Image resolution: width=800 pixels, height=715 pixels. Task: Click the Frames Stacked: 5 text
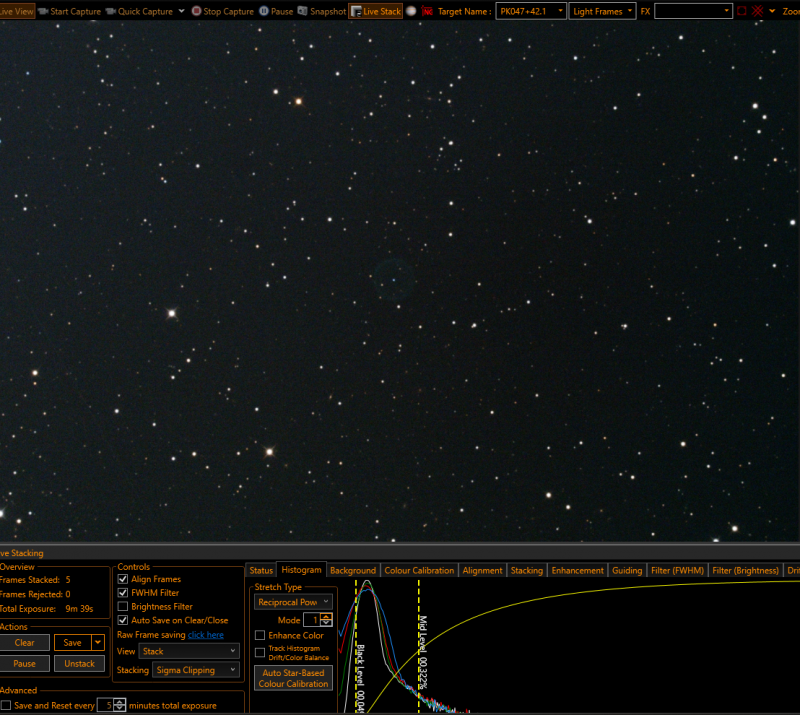coord(35,579)
